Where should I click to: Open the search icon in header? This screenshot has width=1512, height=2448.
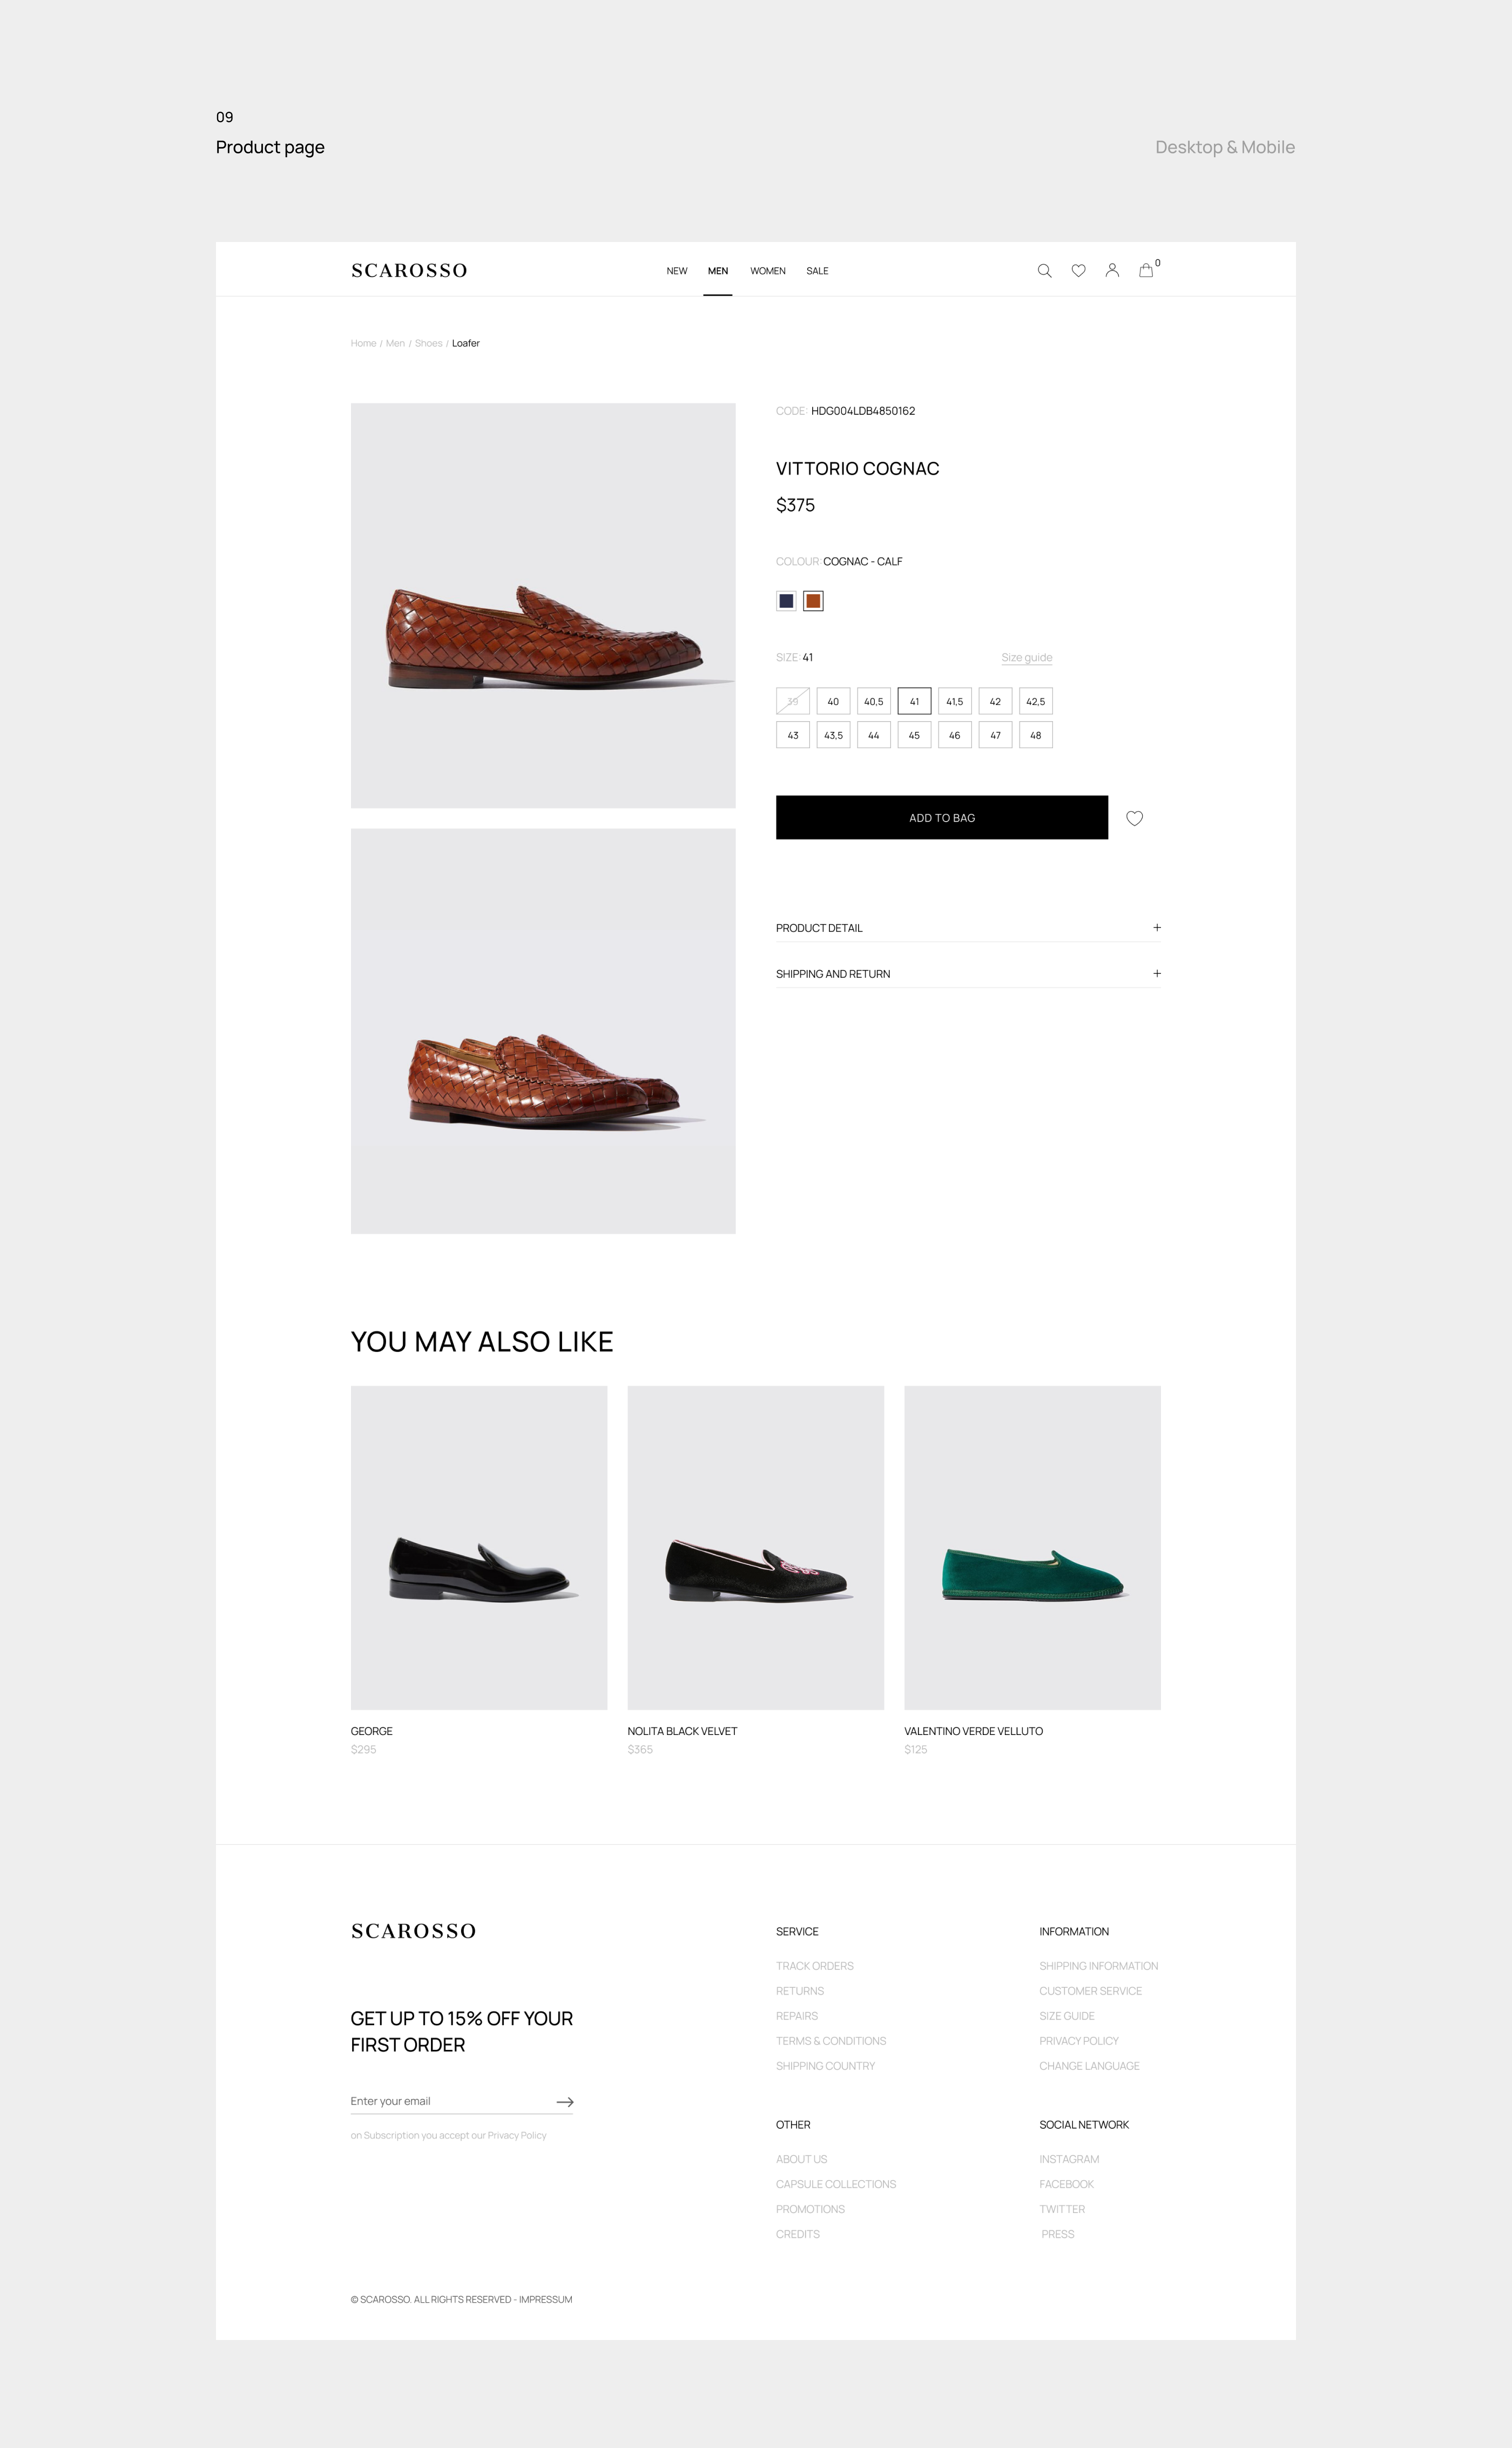(1044, 271)
